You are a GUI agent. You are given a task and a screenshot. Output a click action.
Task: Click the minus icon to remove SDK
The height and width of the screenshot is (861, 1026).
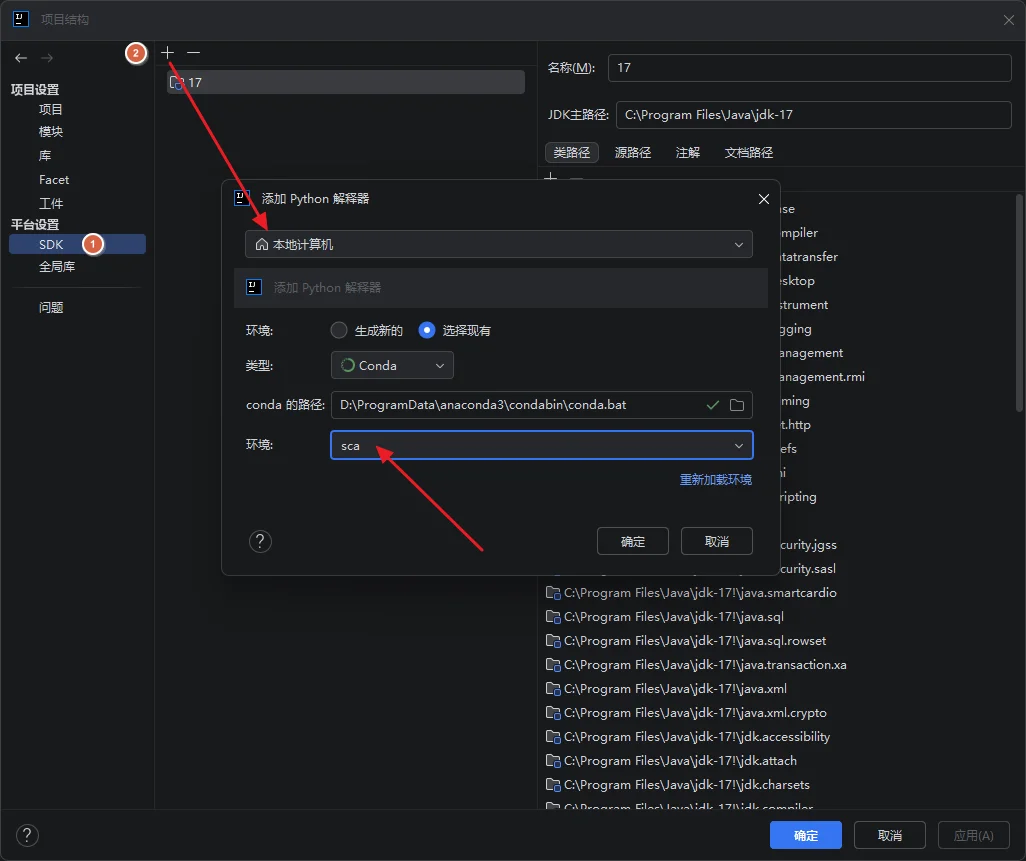click(x=194, y=52)
